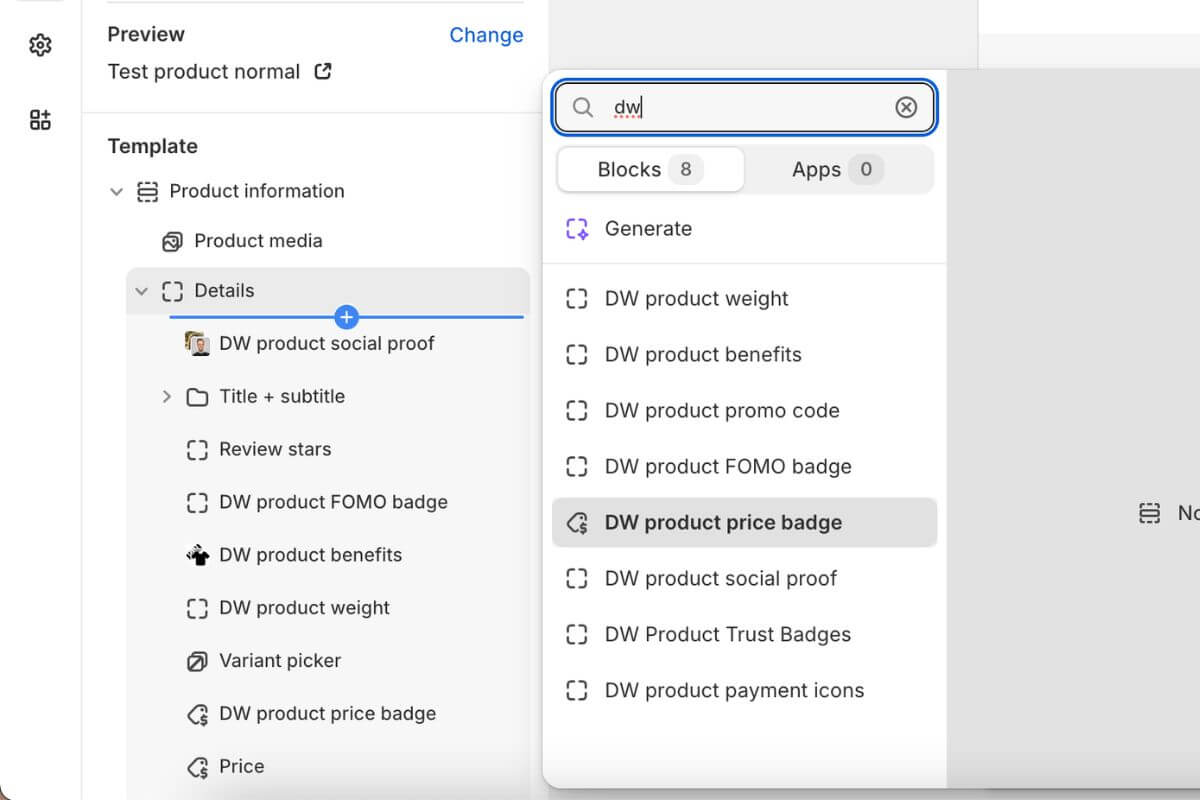Viewport: 1200px width, 800px height.
Task: Collapse the Product information section
Action: point(117,191)
